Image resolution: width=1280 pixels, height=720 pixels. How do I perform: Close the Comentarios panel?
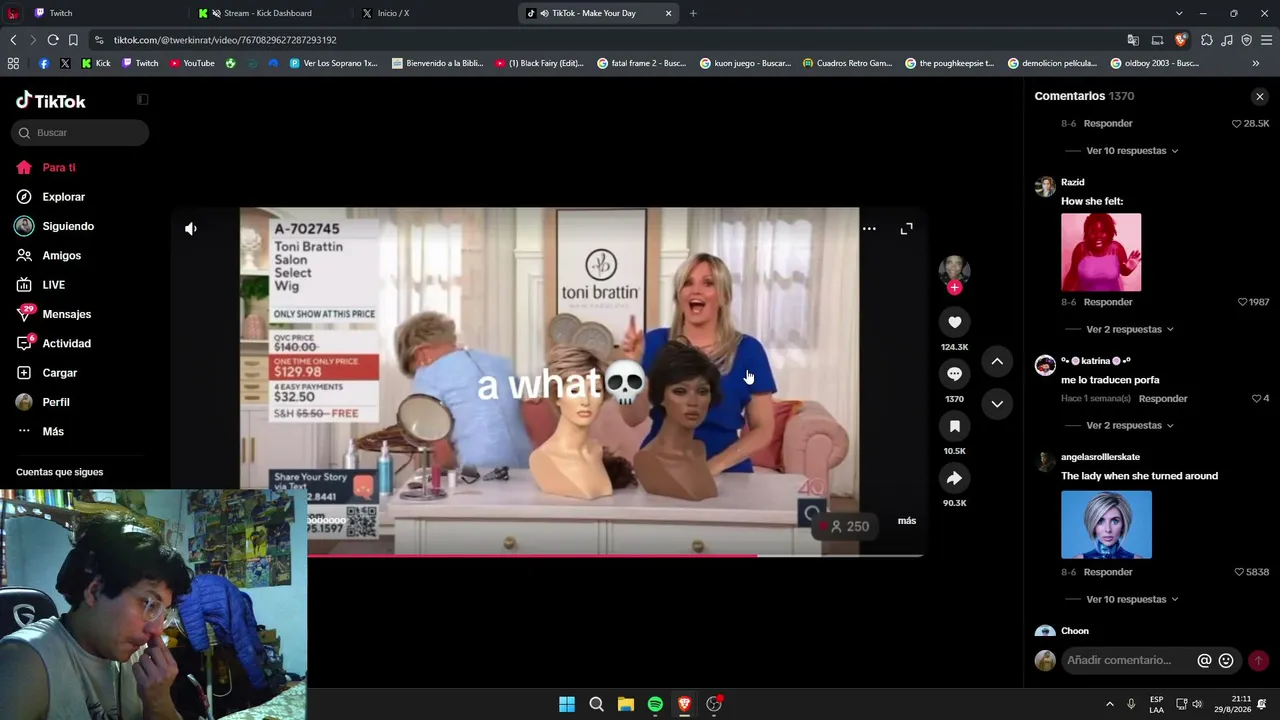tap(1260, 97)
